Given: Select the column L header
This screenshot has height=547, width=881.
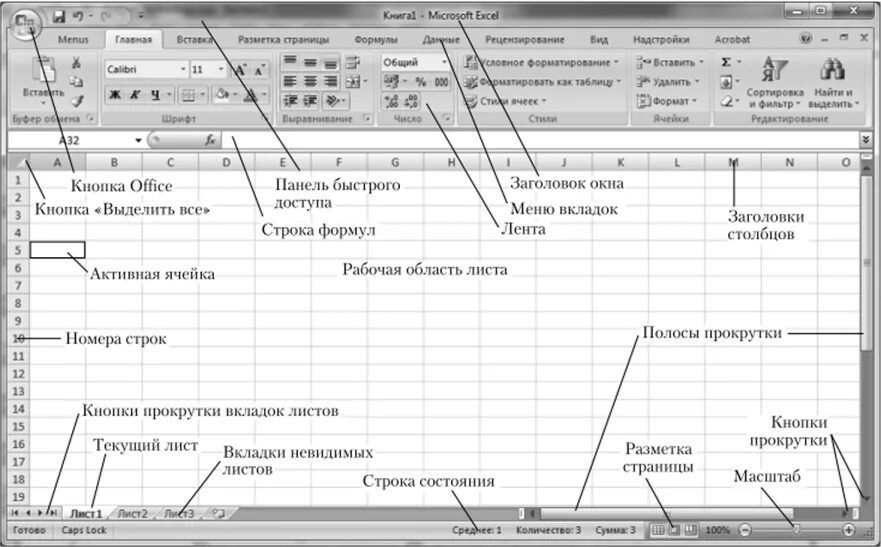Looking at the screenshot, I should (676, 162).
